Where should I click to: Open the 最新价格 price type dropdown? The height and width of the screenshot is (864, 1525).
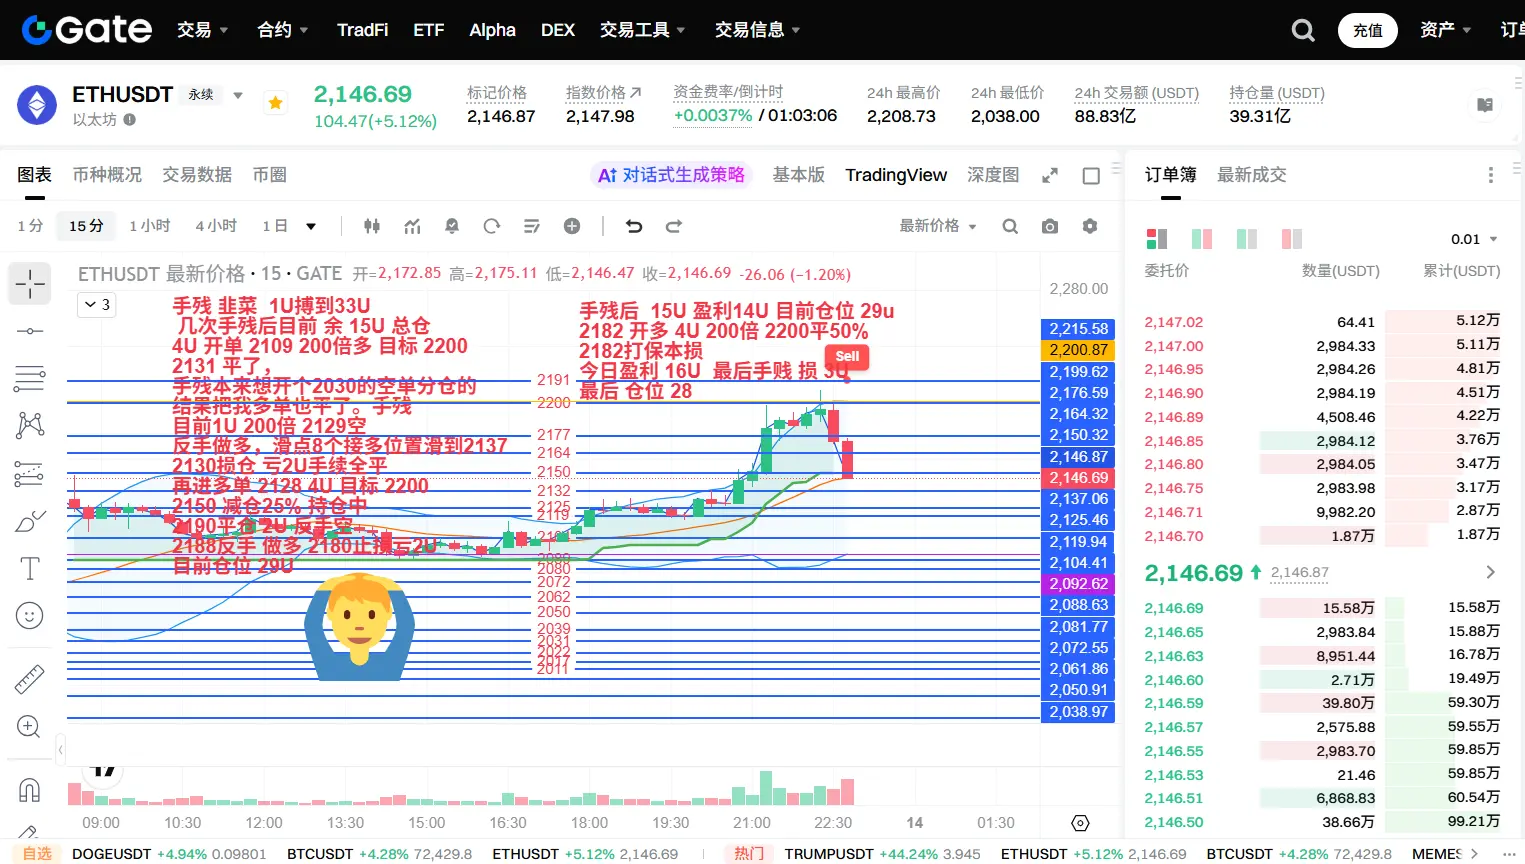[938, 226]
